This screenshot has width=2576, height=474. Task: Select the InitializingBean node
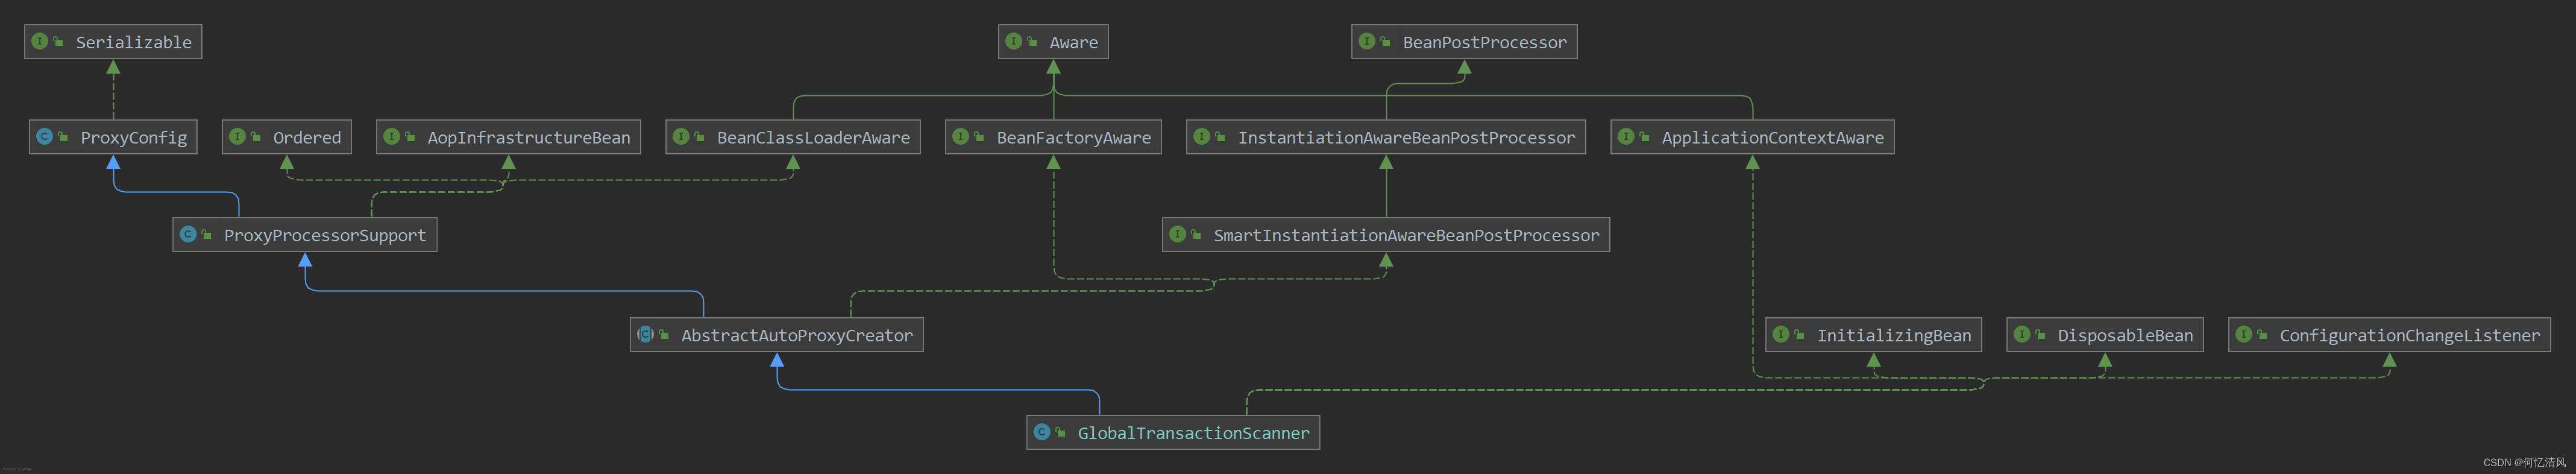click(x=1873, y=335)
